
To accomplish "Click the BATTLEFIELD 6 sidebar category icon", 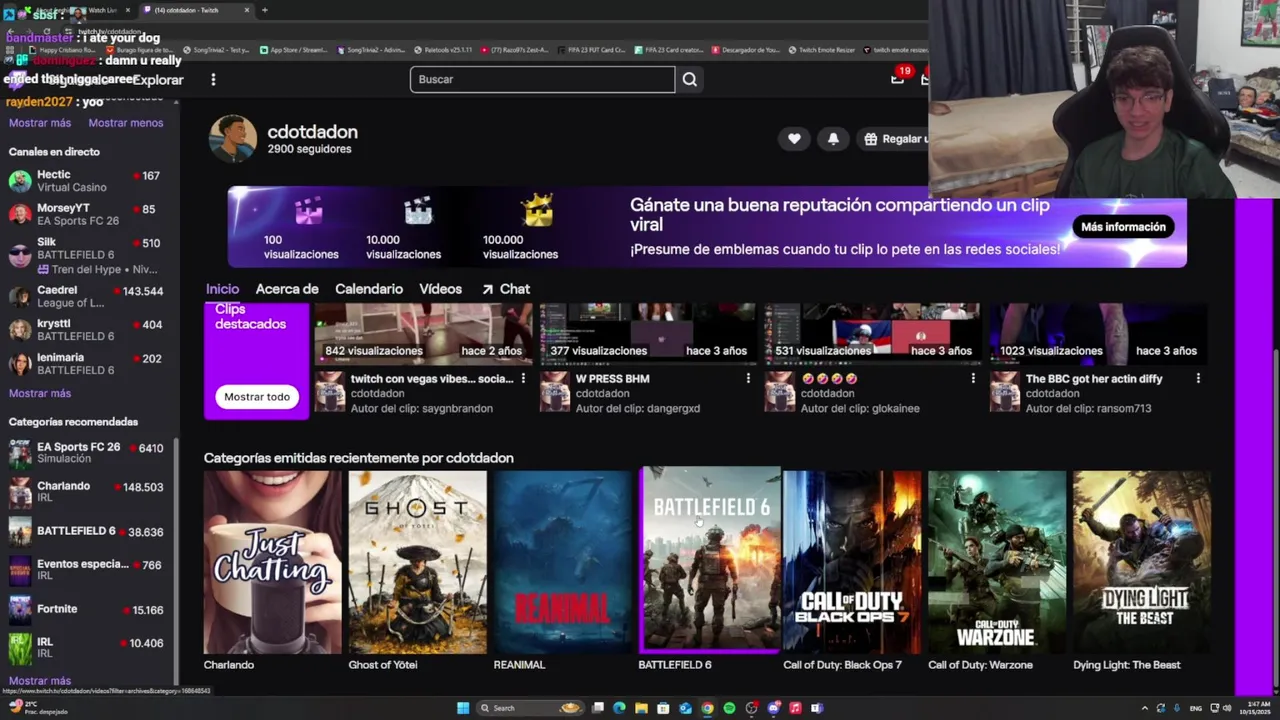I will coord(20,531).
